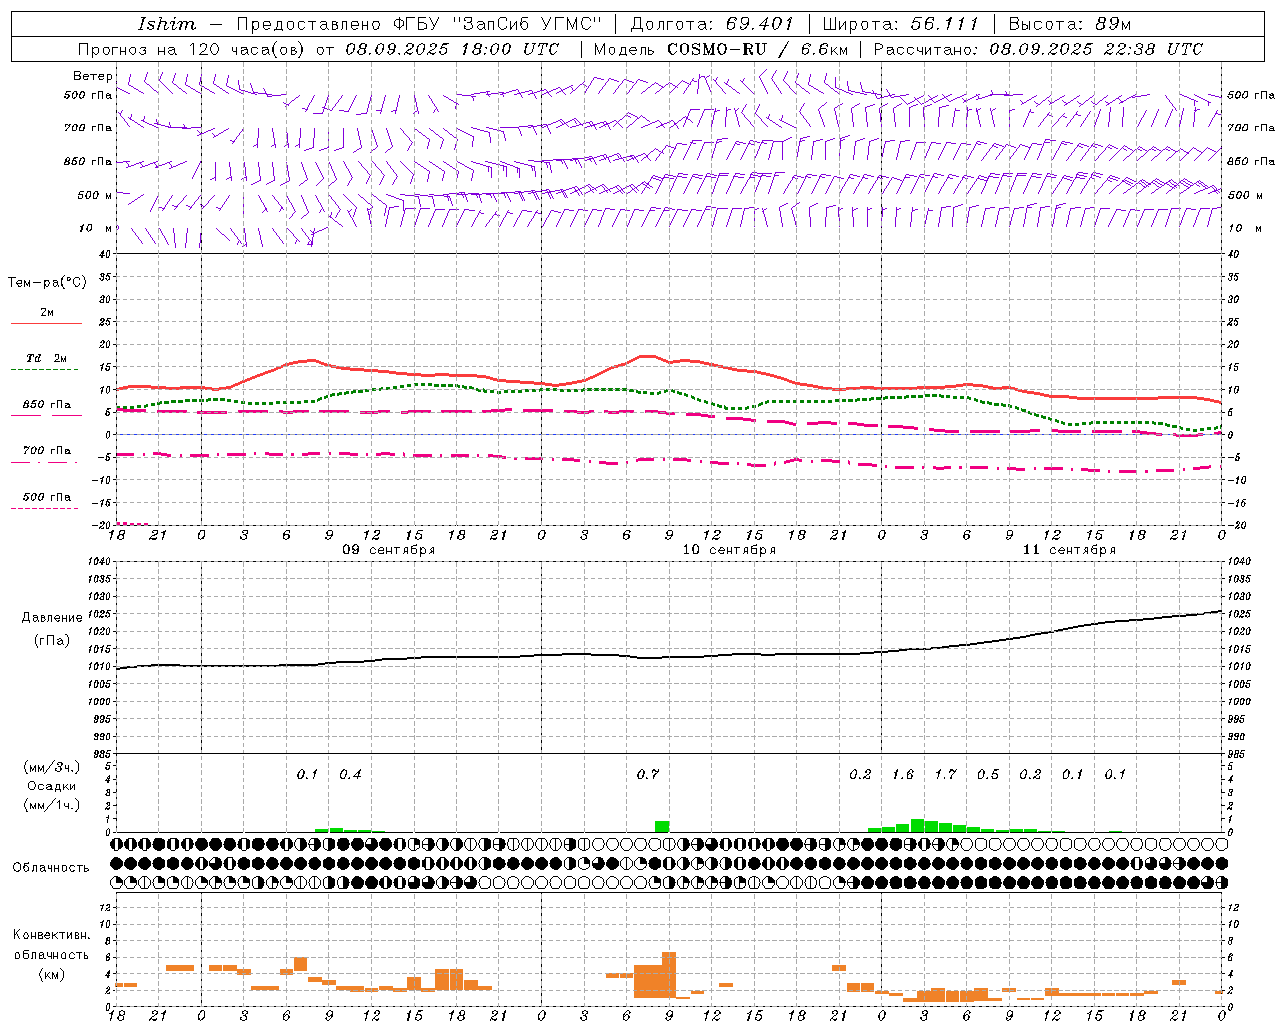This screenshot has width=1280, height=1024.
Task: Click the "Ветер" wind panel label
Action: [x=92, y=76]
